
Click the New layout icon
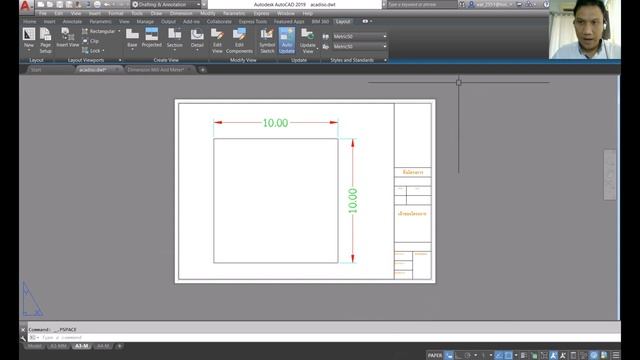pyautogui.click(x=29, y=34)
